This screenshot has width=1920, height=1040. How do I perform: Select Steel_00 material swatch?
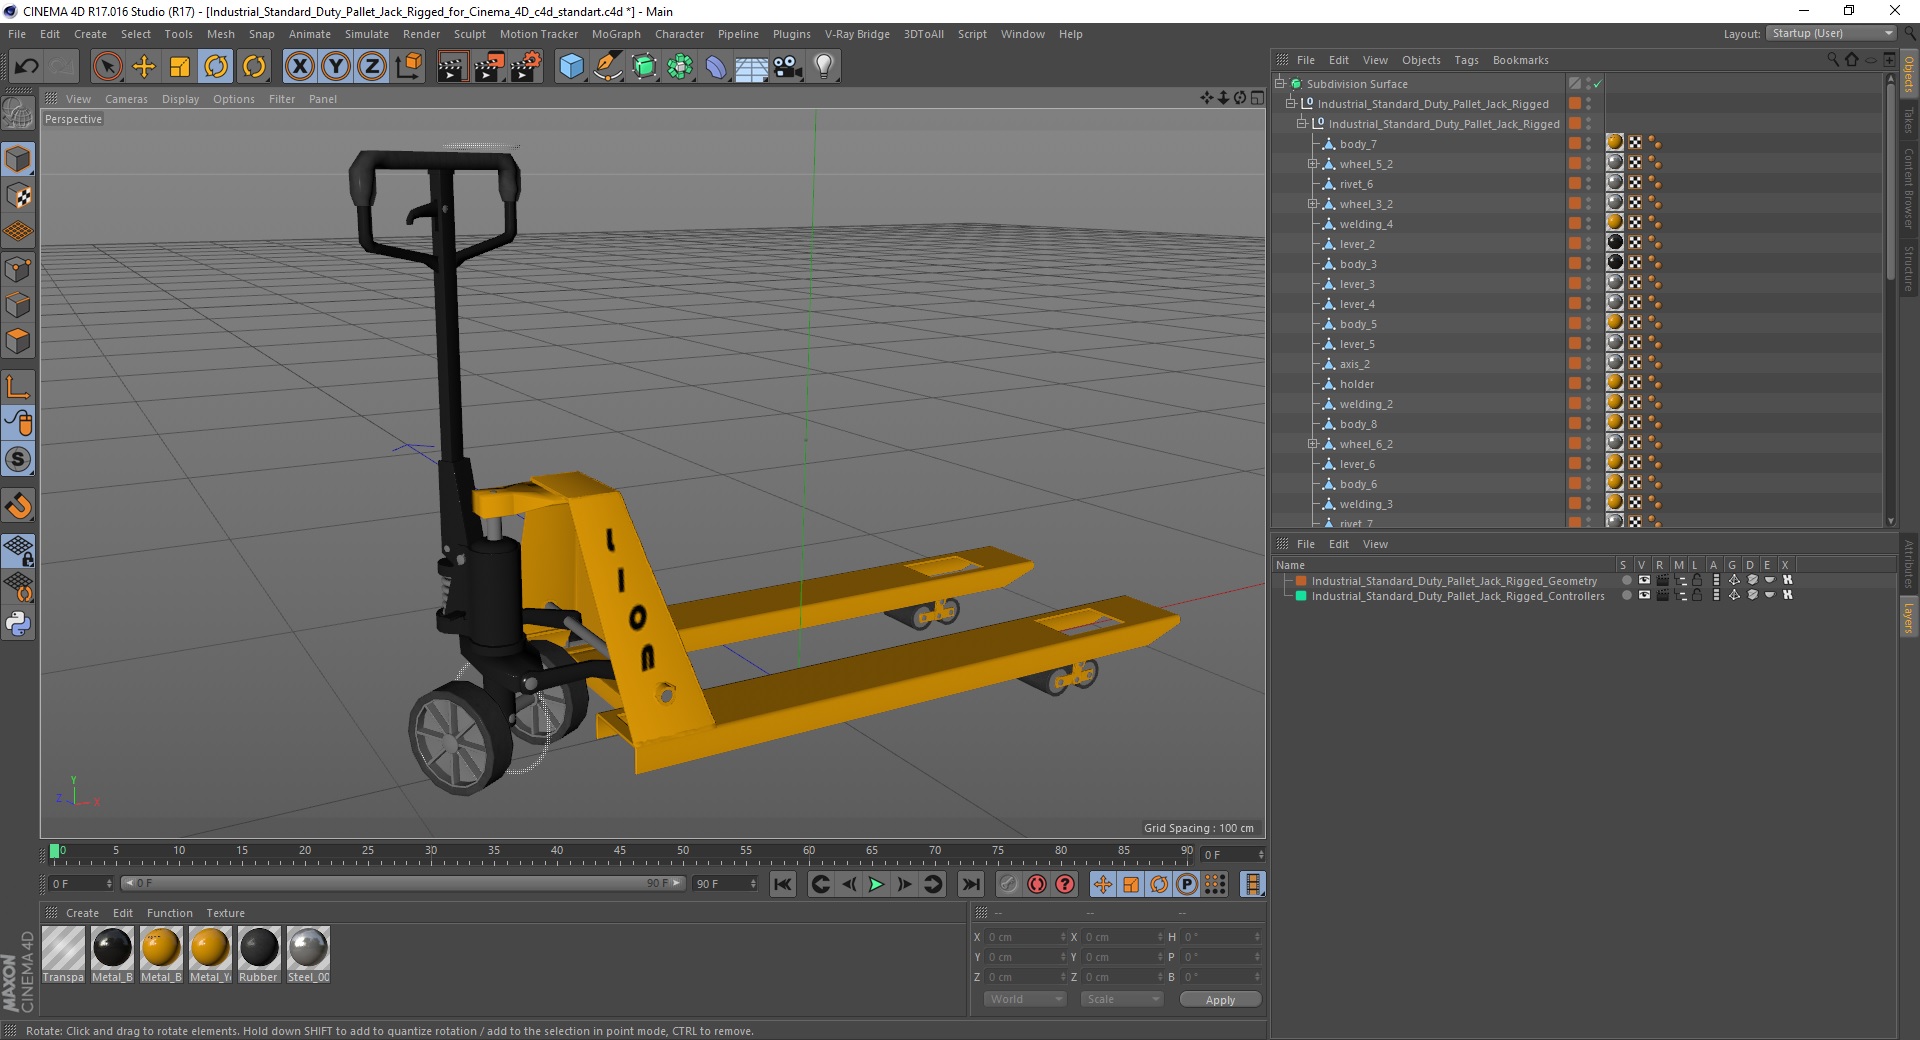[308, 954]
